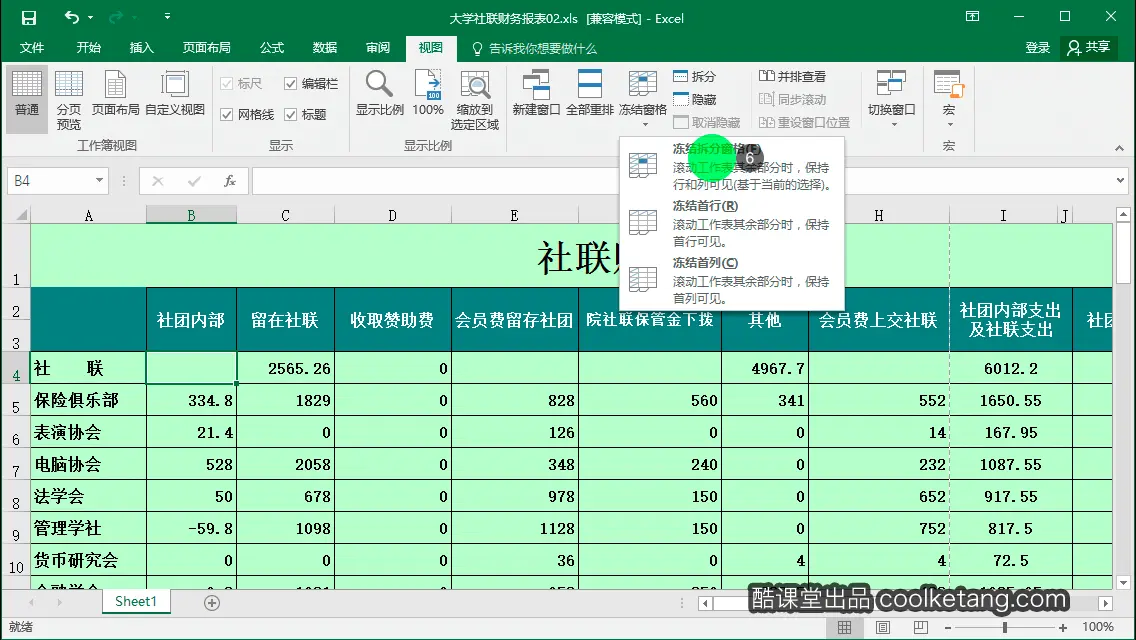The height and width of the screenshot is (640, 1136).
Task: Sign in with 登录
Action: (1037, 48)
